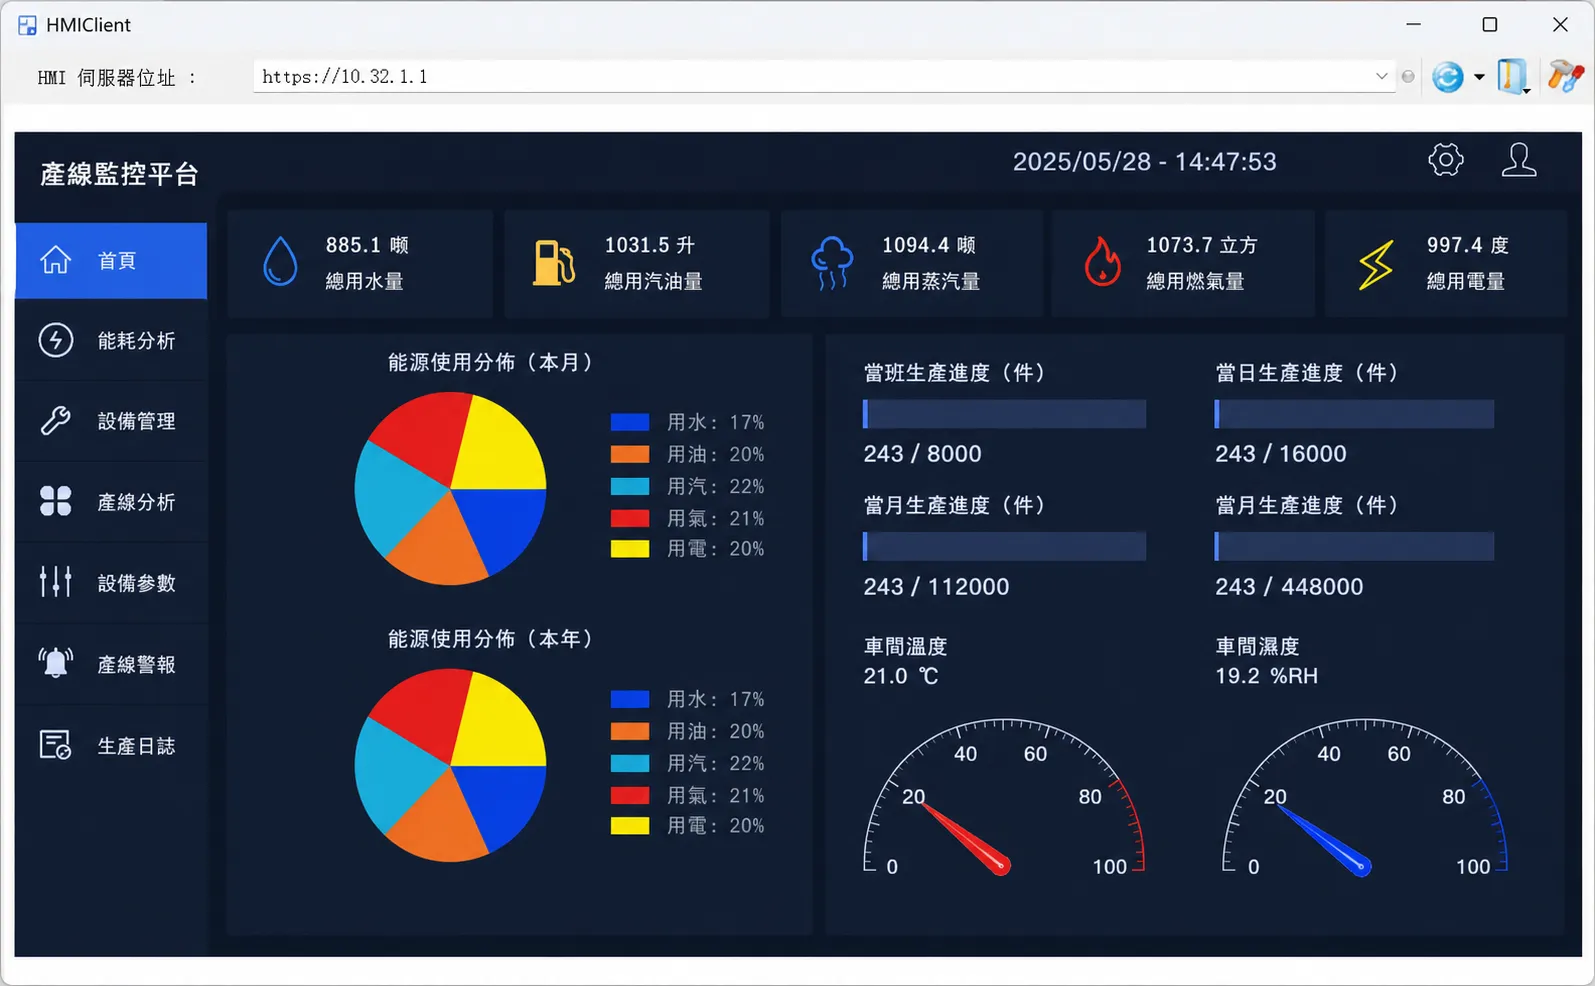
Task: Click the blue panel layout icon
Action: tap(1513, 76)
